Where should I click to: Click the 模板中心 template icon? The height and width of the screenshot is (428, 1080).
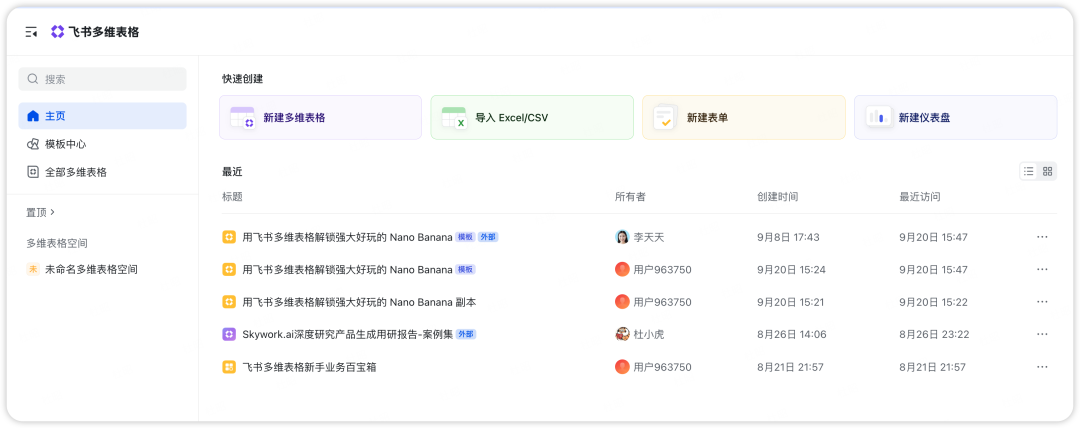pos(32,144)
